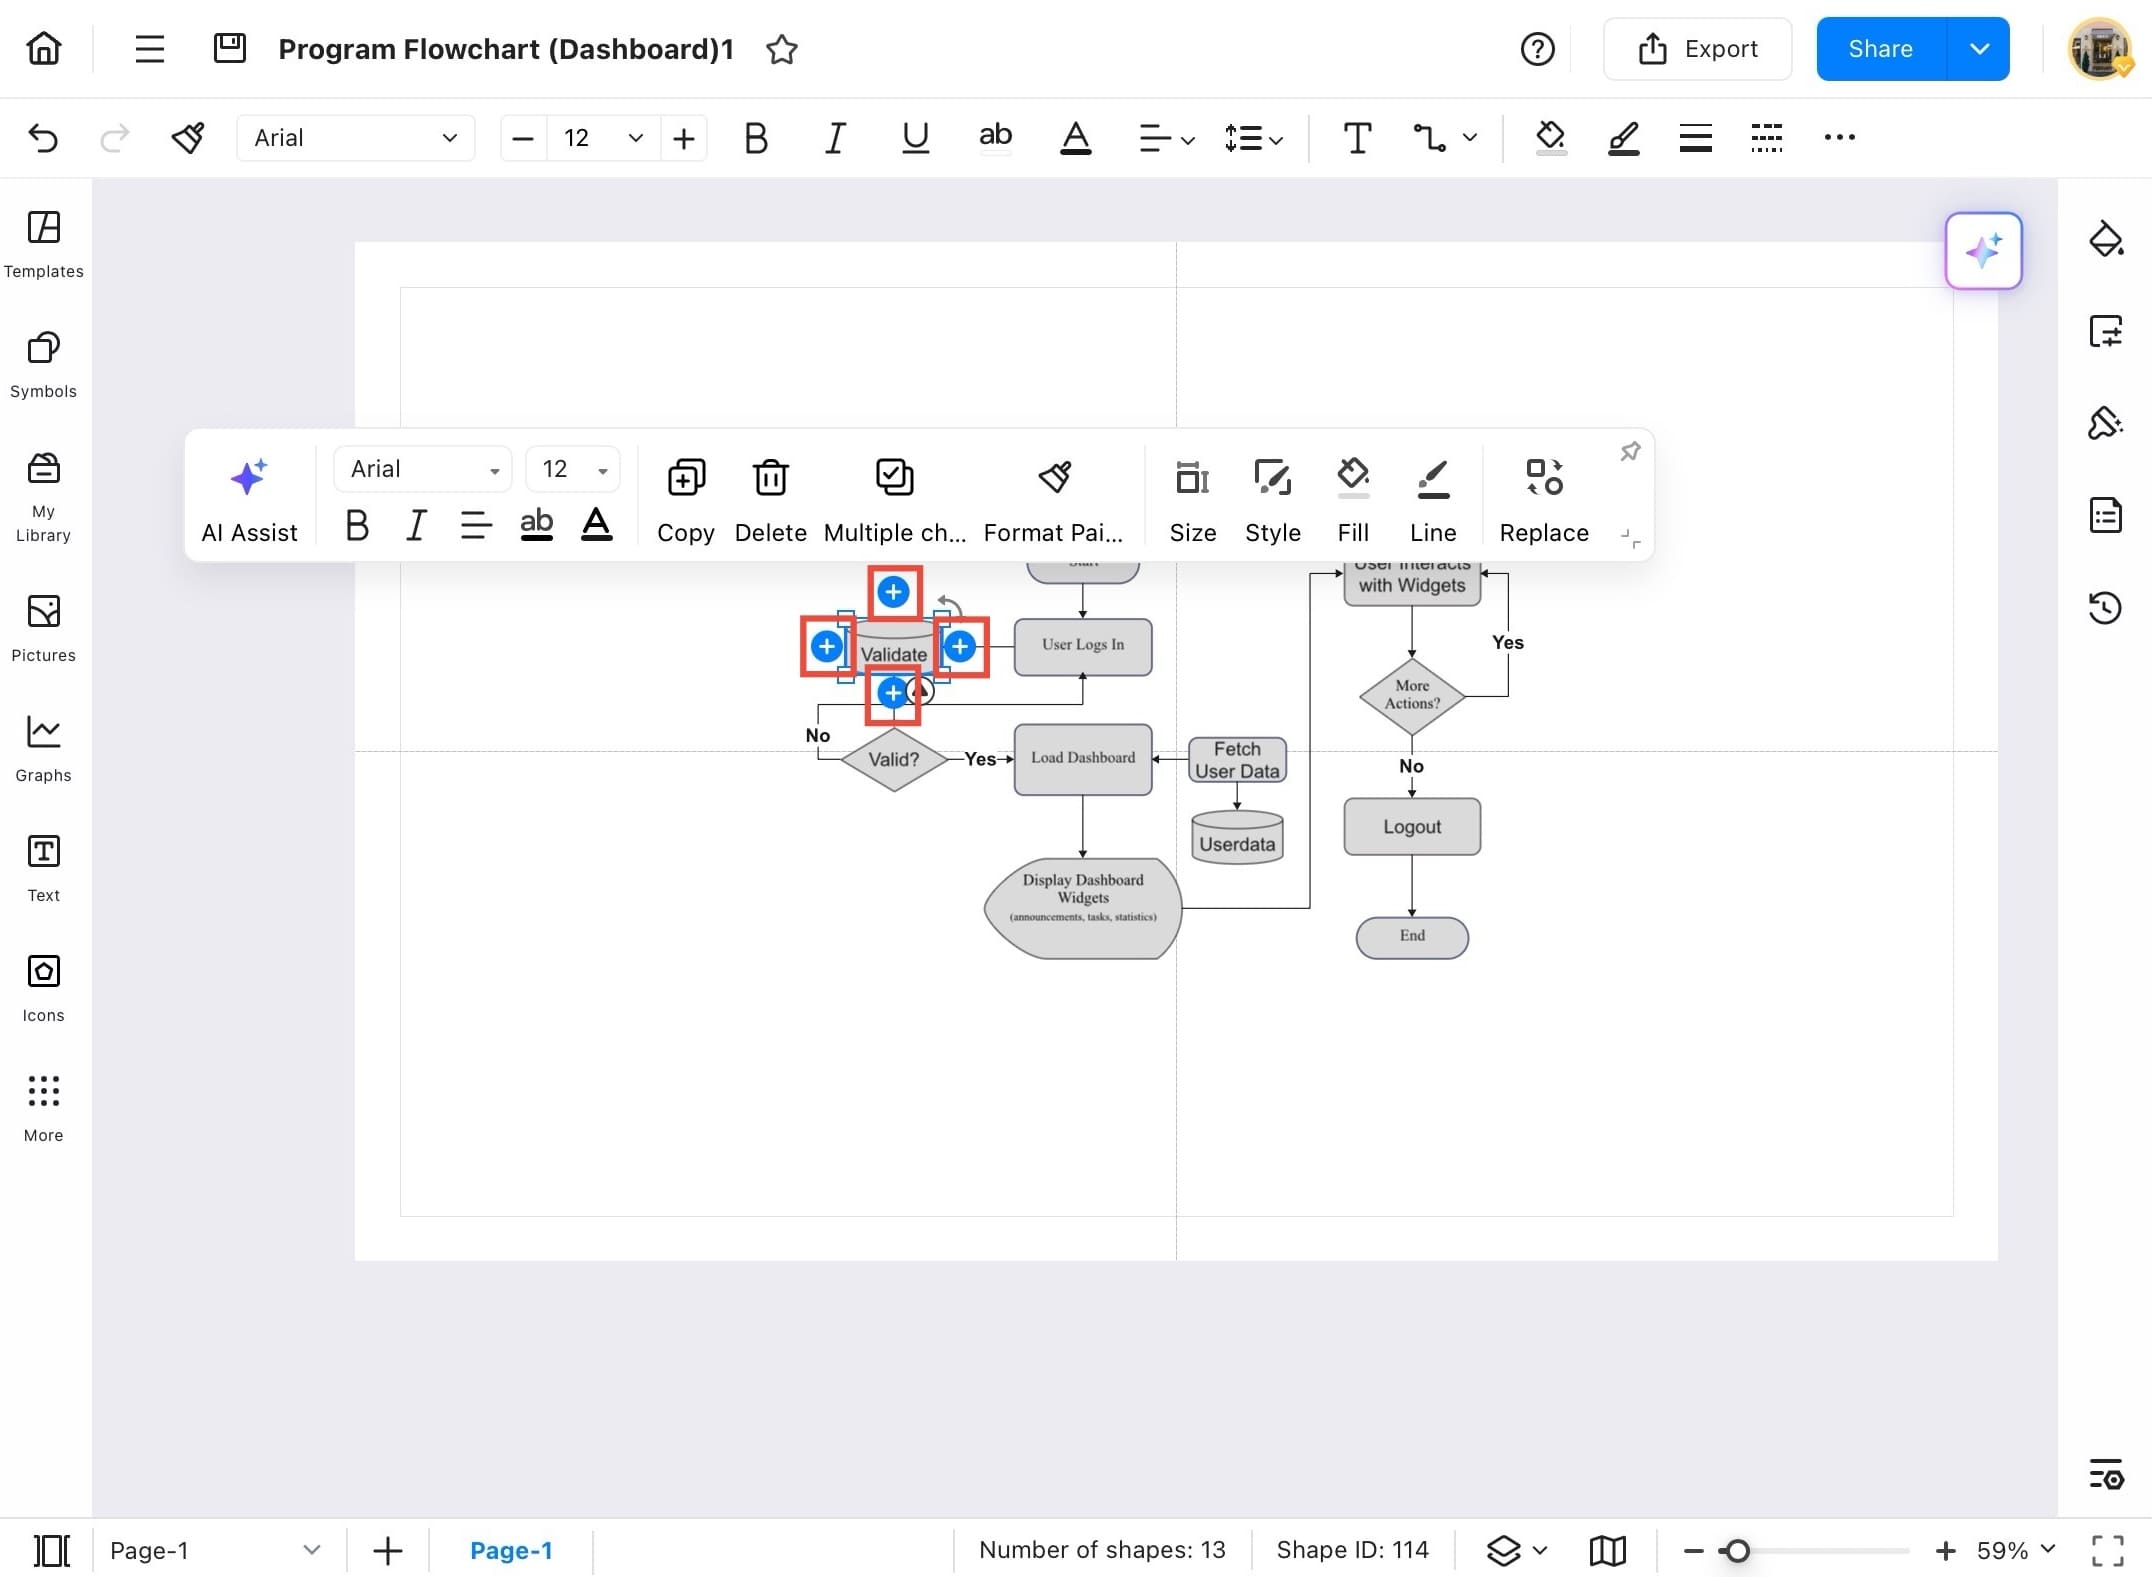The image size is (2152, 1577).
Task: Open version history icon in right sidebar
Action: [x=2105, y=607]
